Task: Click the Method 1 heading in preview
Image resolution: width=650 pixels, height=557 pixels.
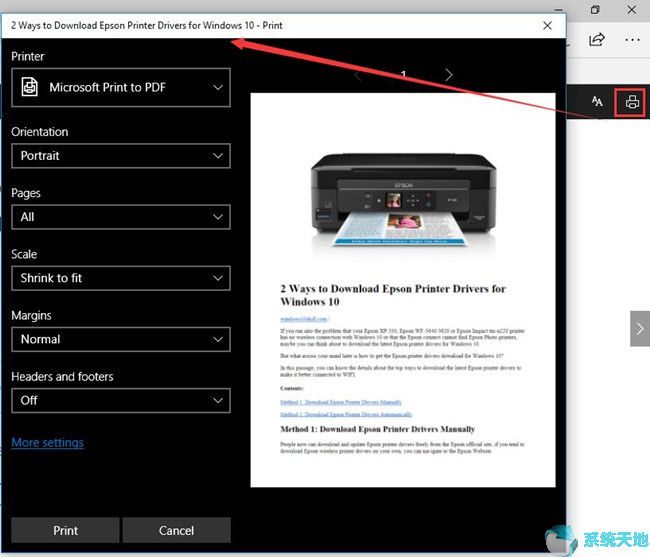Action: coord(377,429)
